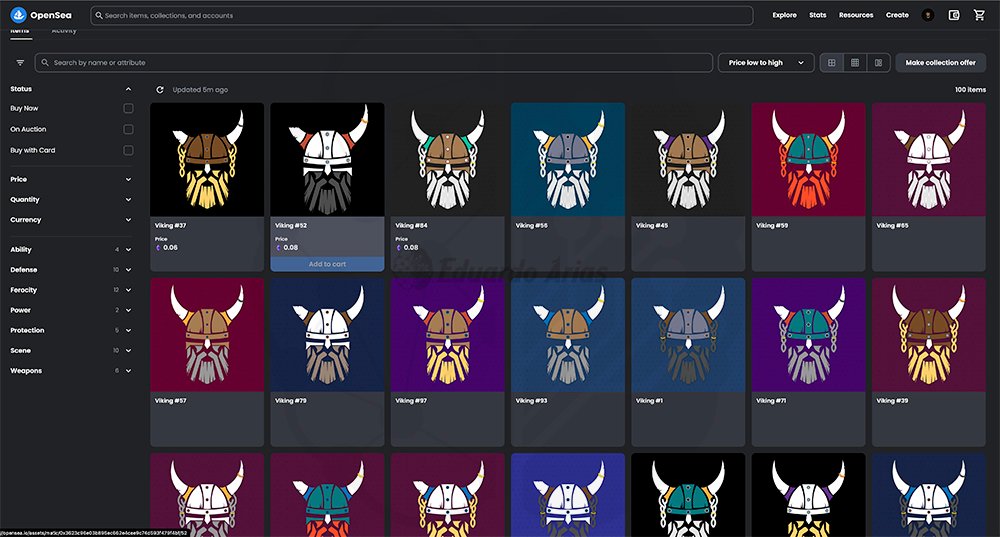
Task: Focus the top search items field
Action: [x=422, y=15]
